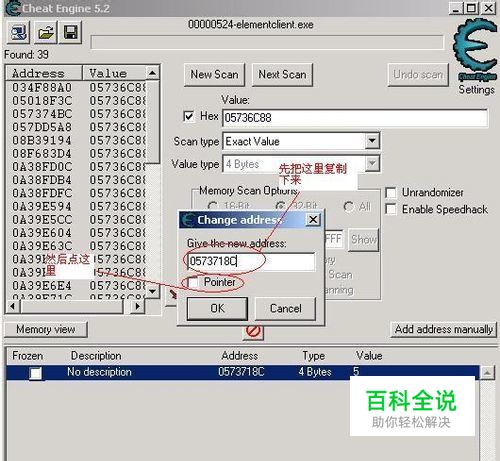Select address 0A38FDFC in the results
The height and width of the screenshot is (461, 500).
coord(42,193)
